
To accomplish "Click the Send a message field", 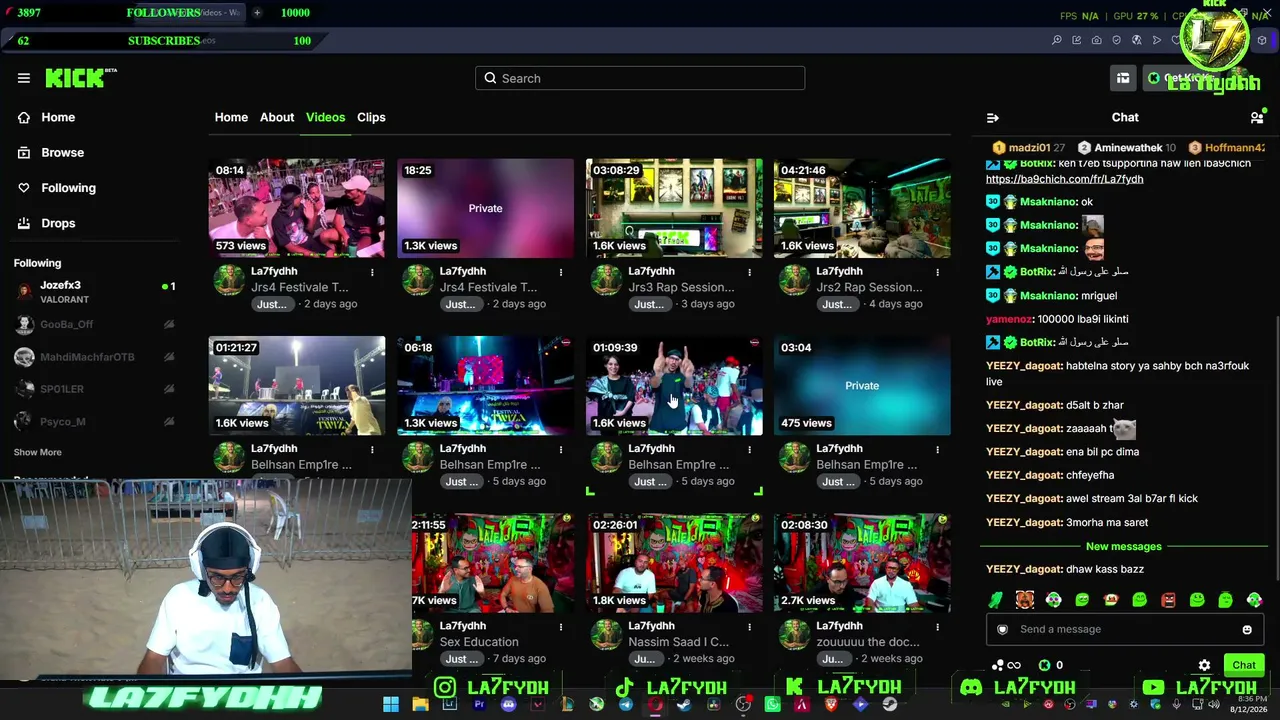I will pos(1125,629).
